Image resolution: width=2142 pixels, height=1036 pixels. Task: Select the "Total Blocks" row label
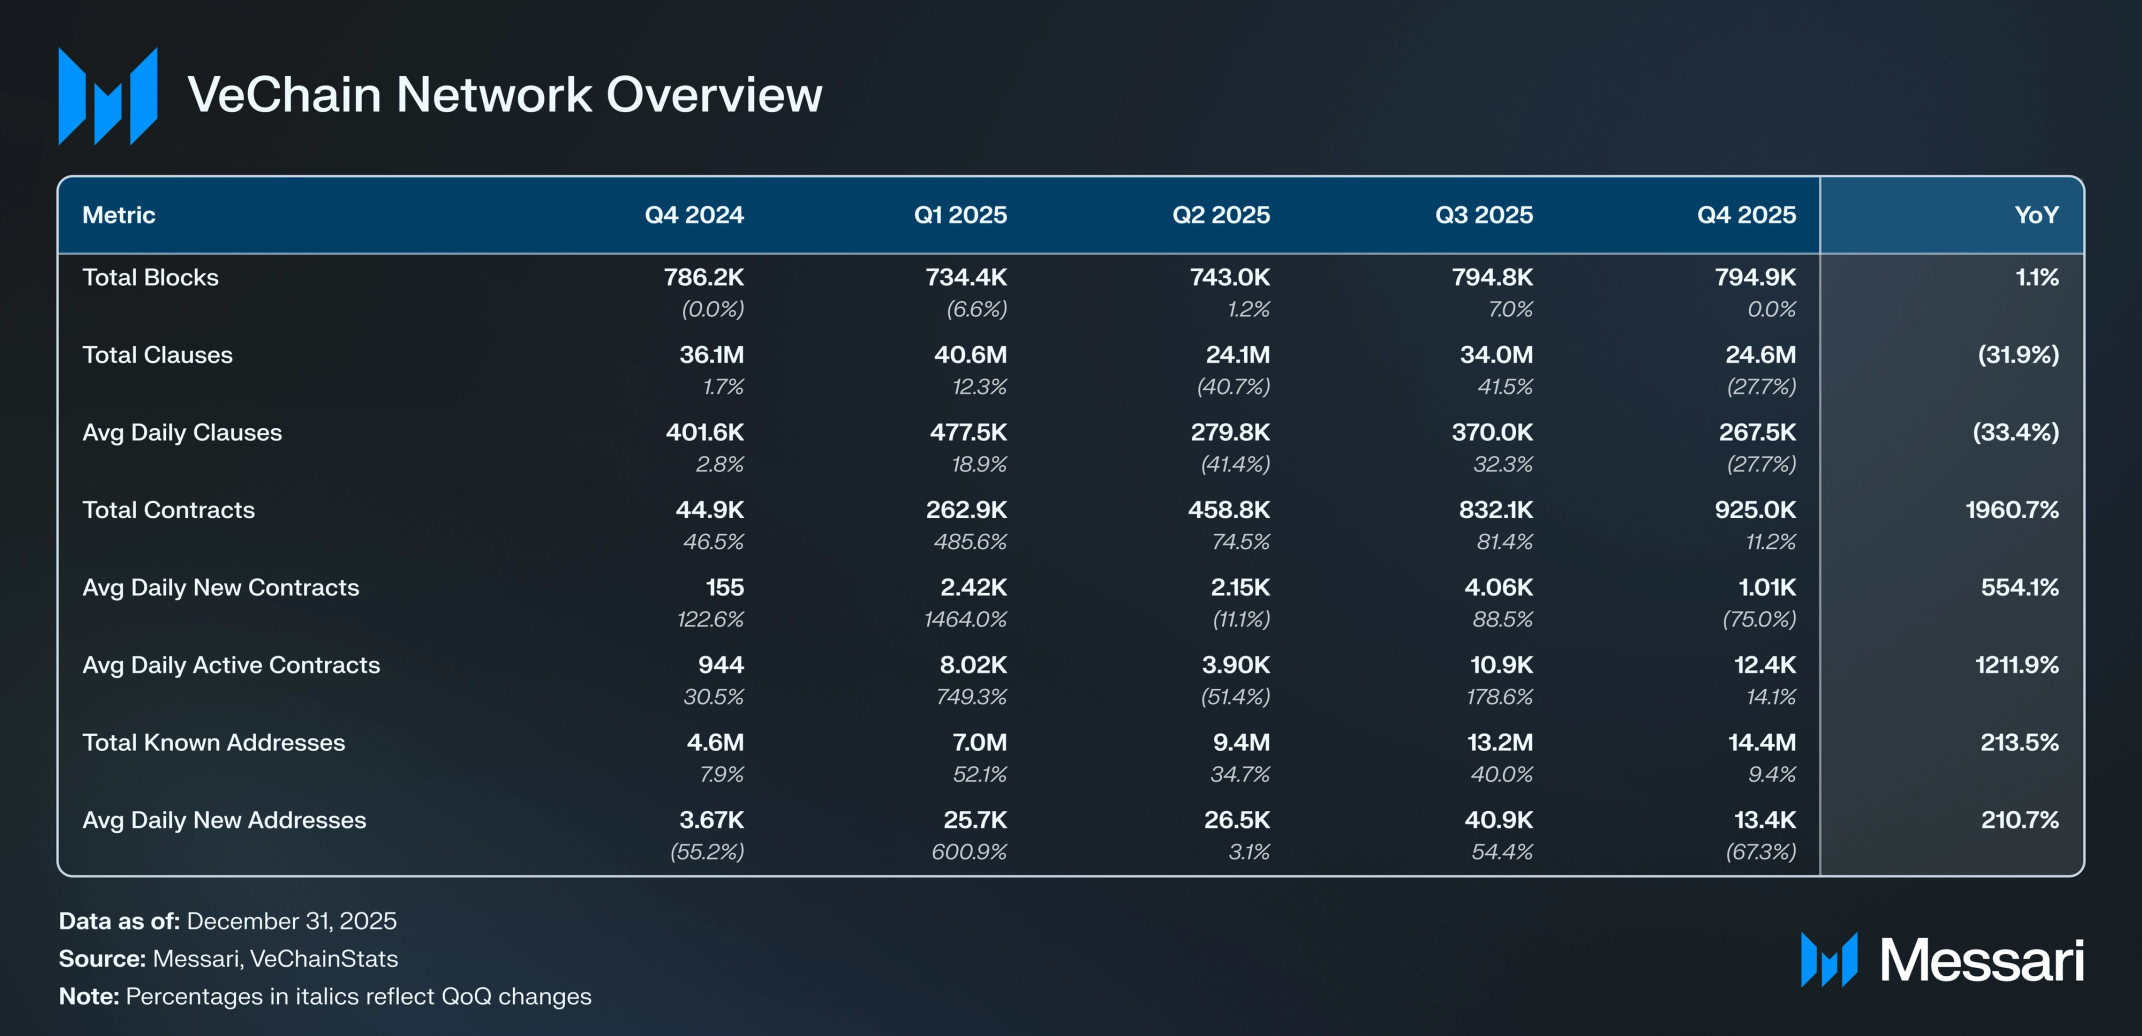[150, 277]
